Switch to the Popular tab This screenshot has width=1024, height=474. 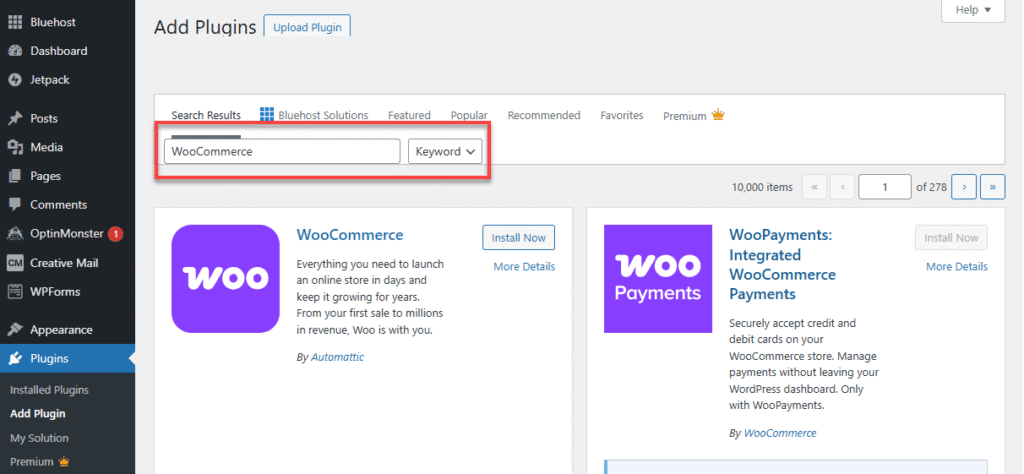[x=469, y=116]
